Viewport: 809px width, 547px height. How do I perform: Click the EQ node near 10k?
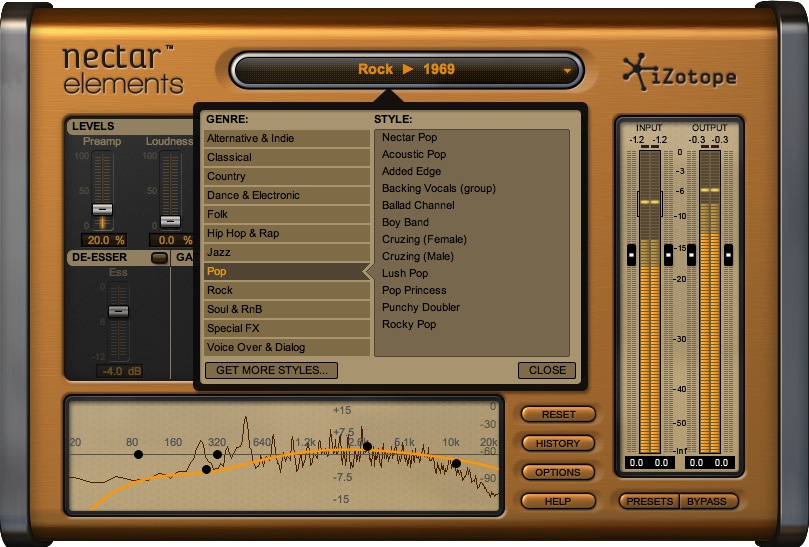[456, 463]
